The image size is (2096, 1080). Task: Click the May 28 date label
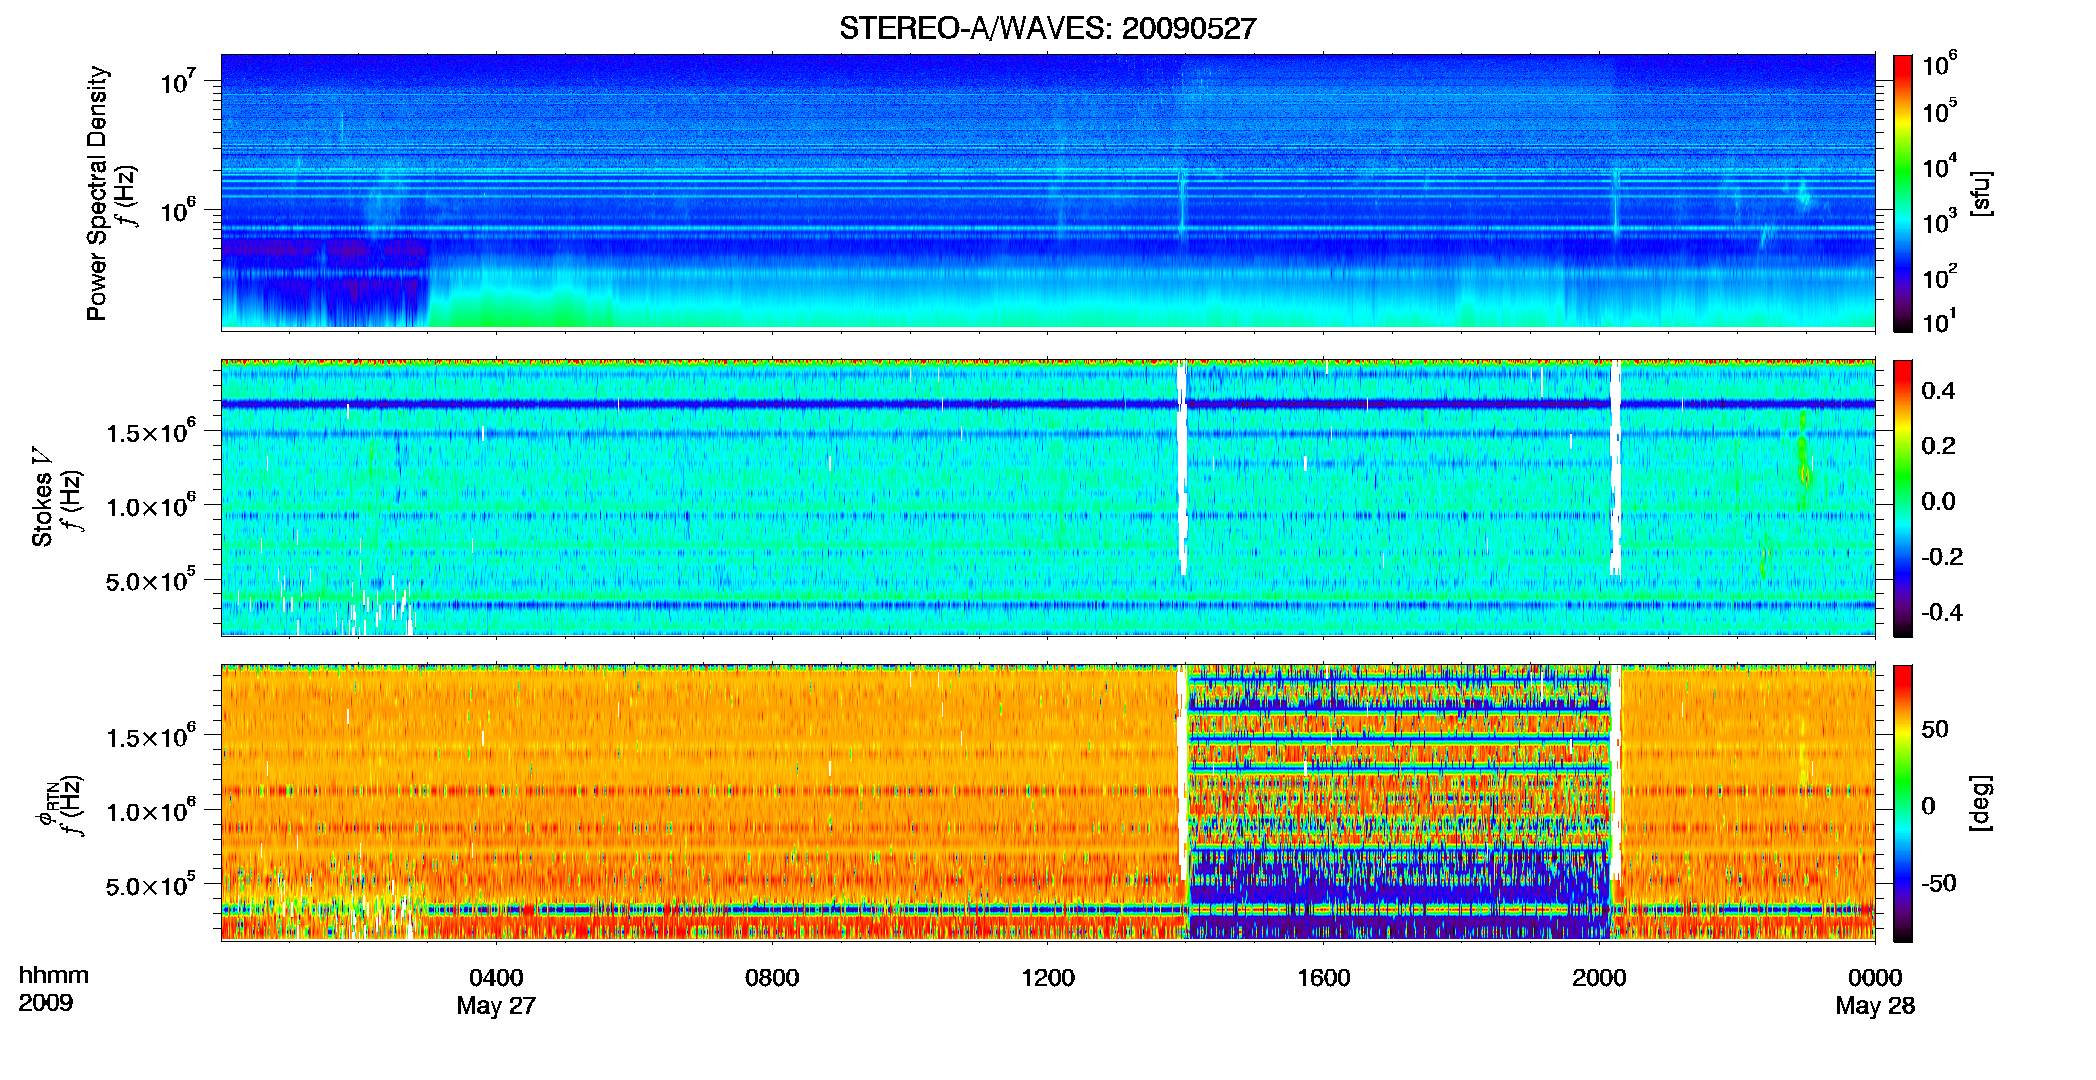1875,1006
